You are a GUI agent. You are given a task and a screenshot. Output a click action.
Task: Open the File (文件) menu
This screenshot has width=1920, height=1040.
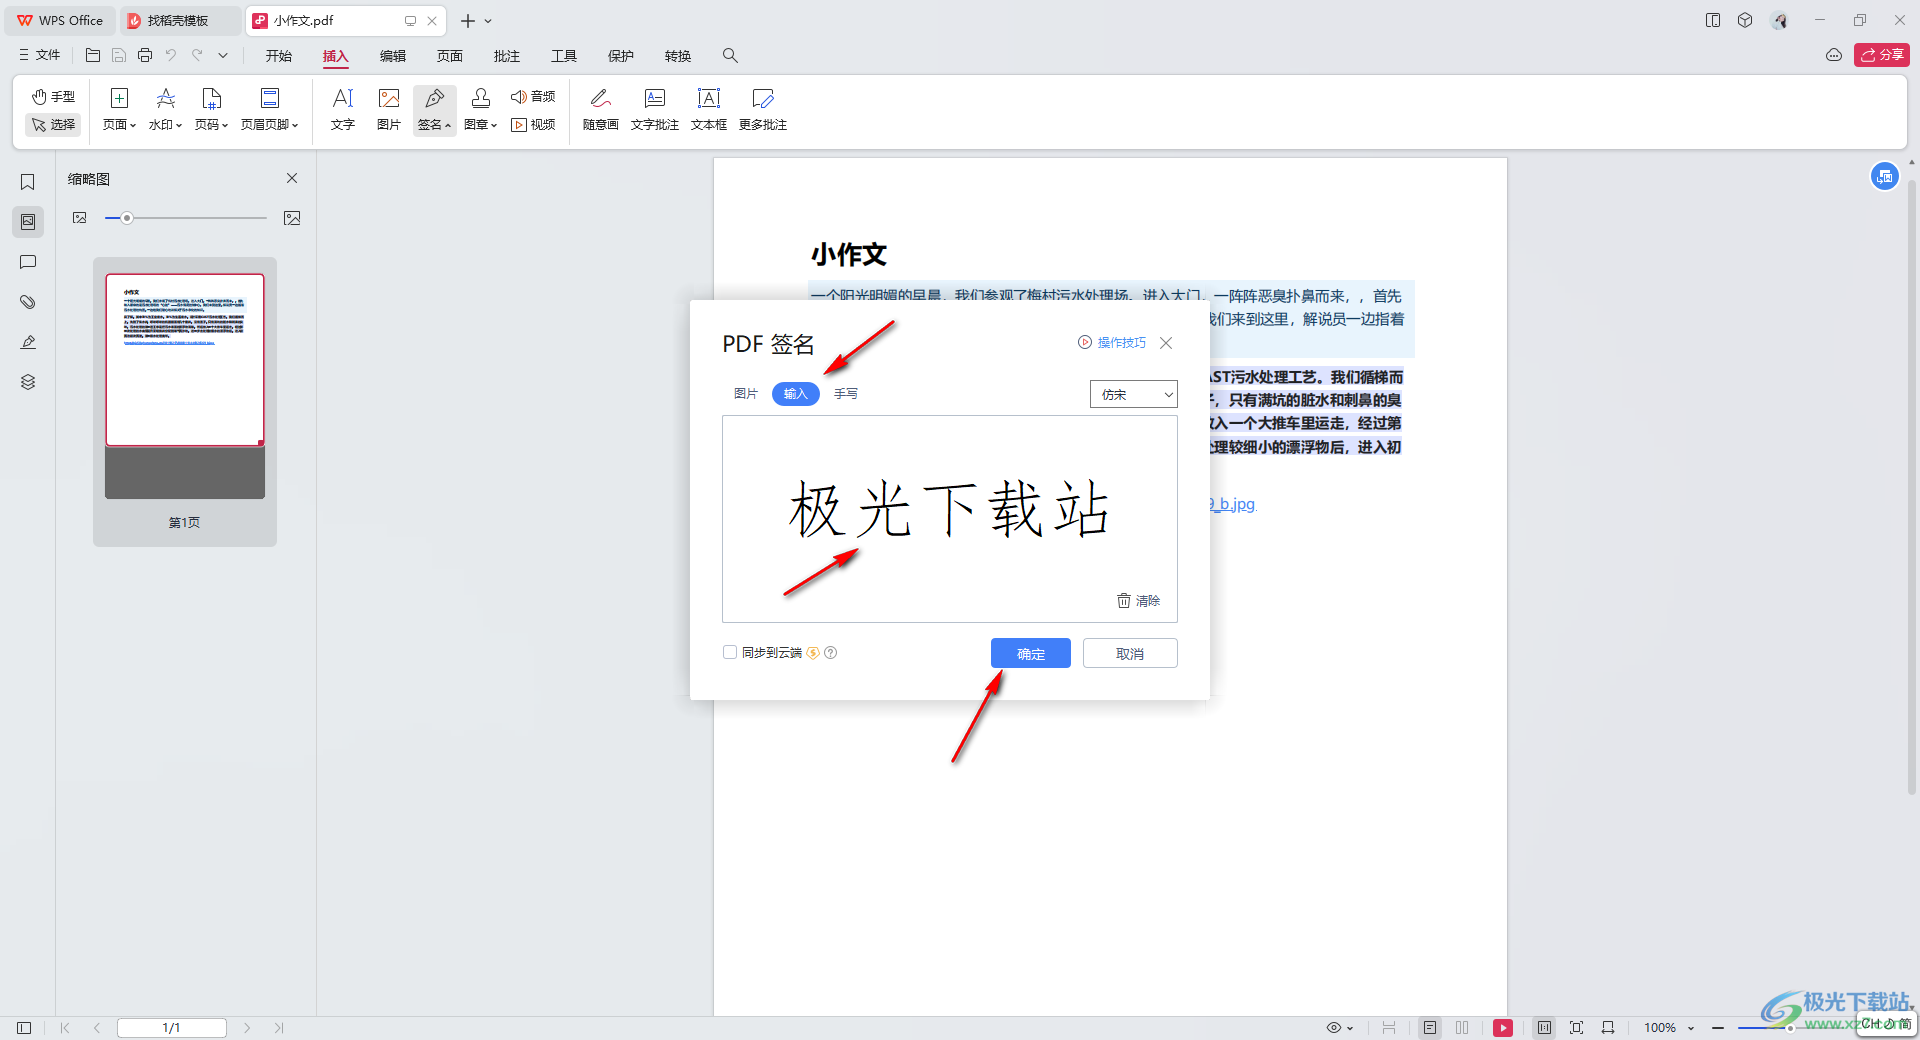[x=40, y=56]
